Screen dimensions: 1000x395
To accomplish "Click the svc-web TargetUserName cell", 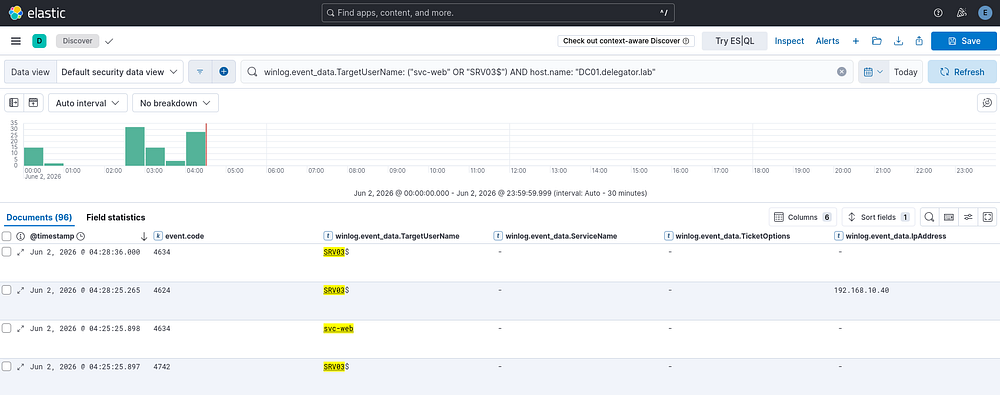I will click(339, 329).
